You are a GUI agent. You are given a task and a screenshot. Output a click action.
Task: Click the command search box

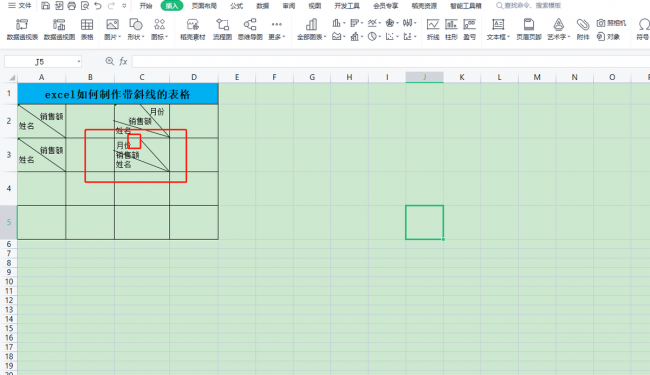click(x=529, y=6)
